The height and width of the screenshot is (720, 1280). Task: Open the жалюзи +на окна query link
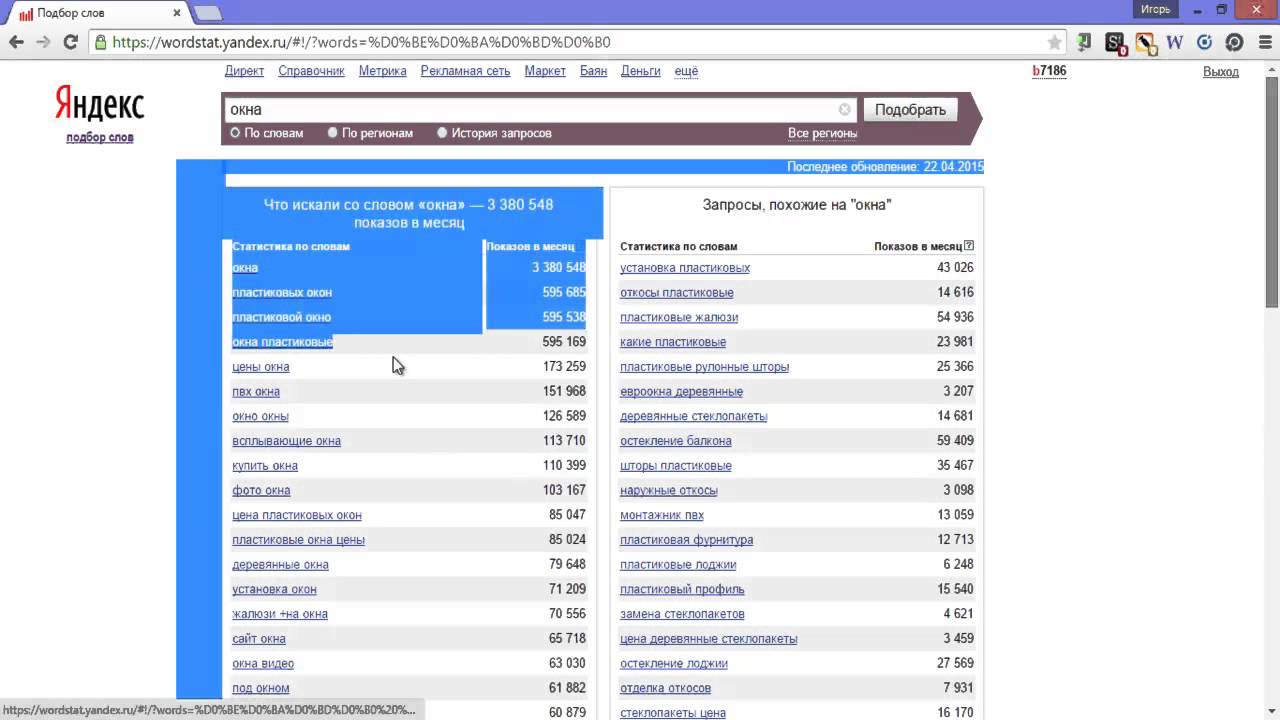click(x=279, y=613)
